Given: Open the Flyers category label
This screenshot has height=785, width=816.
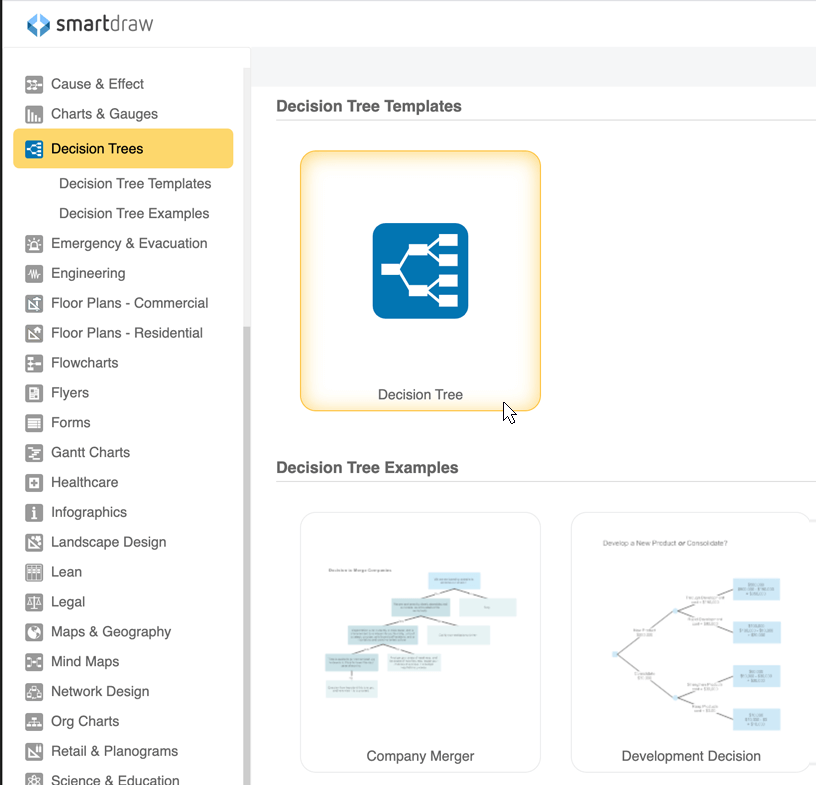Looking at the screenshot, I should [70, 393].
